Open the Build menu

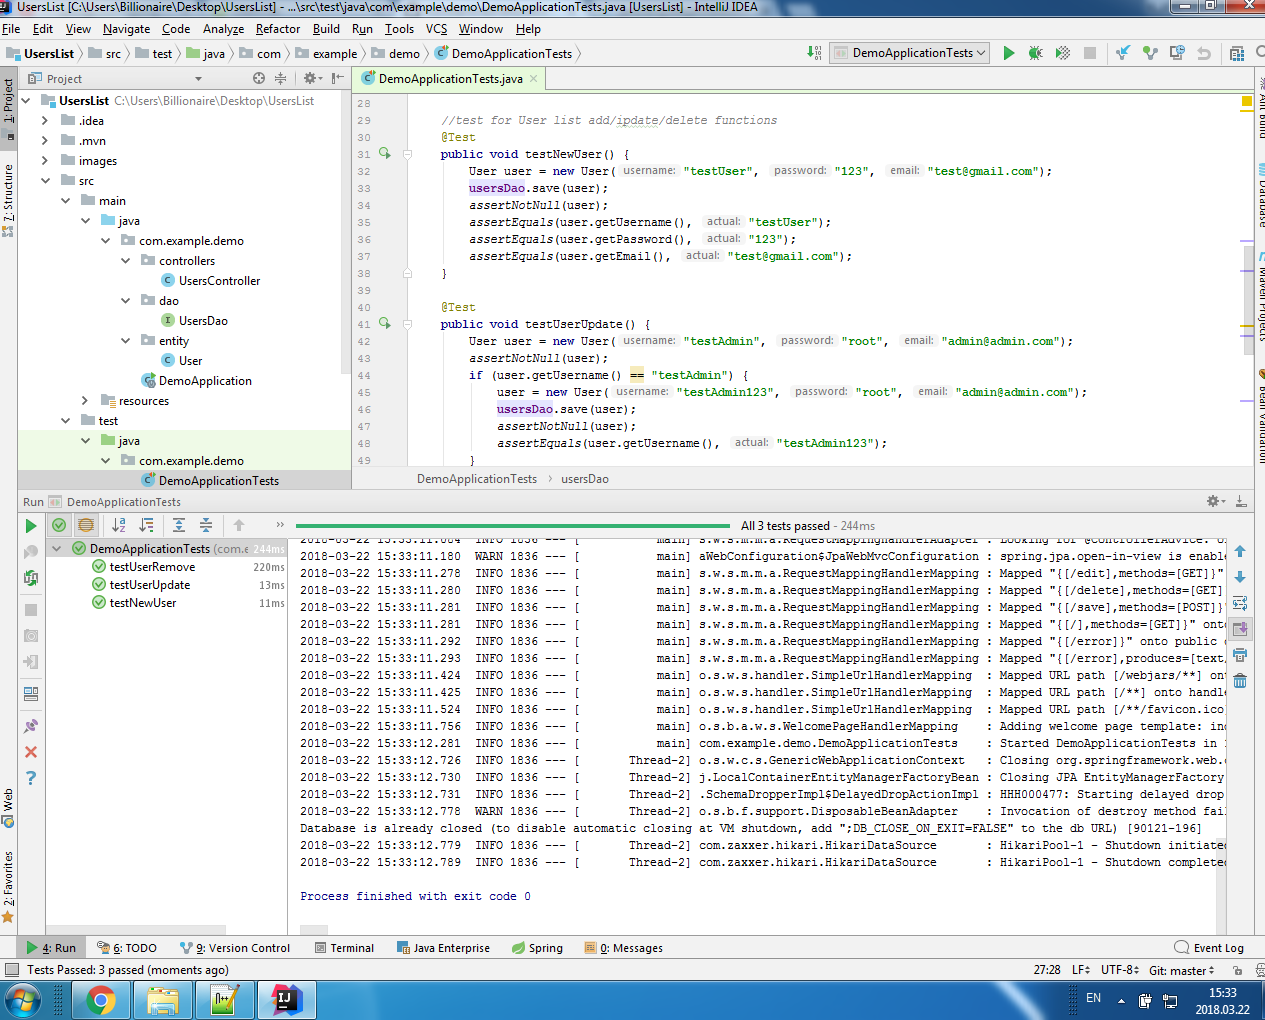pyautogui.click(x=326, y=29)
